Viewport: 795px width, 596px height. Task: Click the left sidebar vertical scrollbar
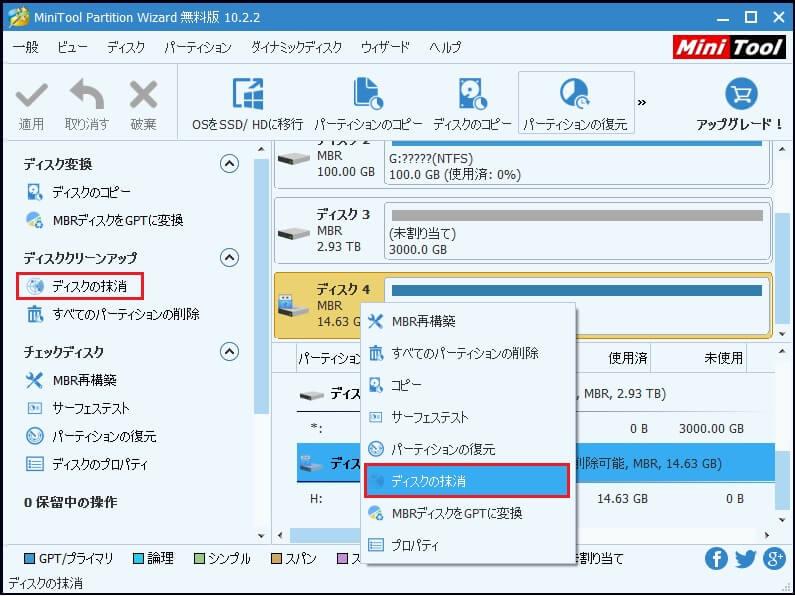click(x=261, y=286)
